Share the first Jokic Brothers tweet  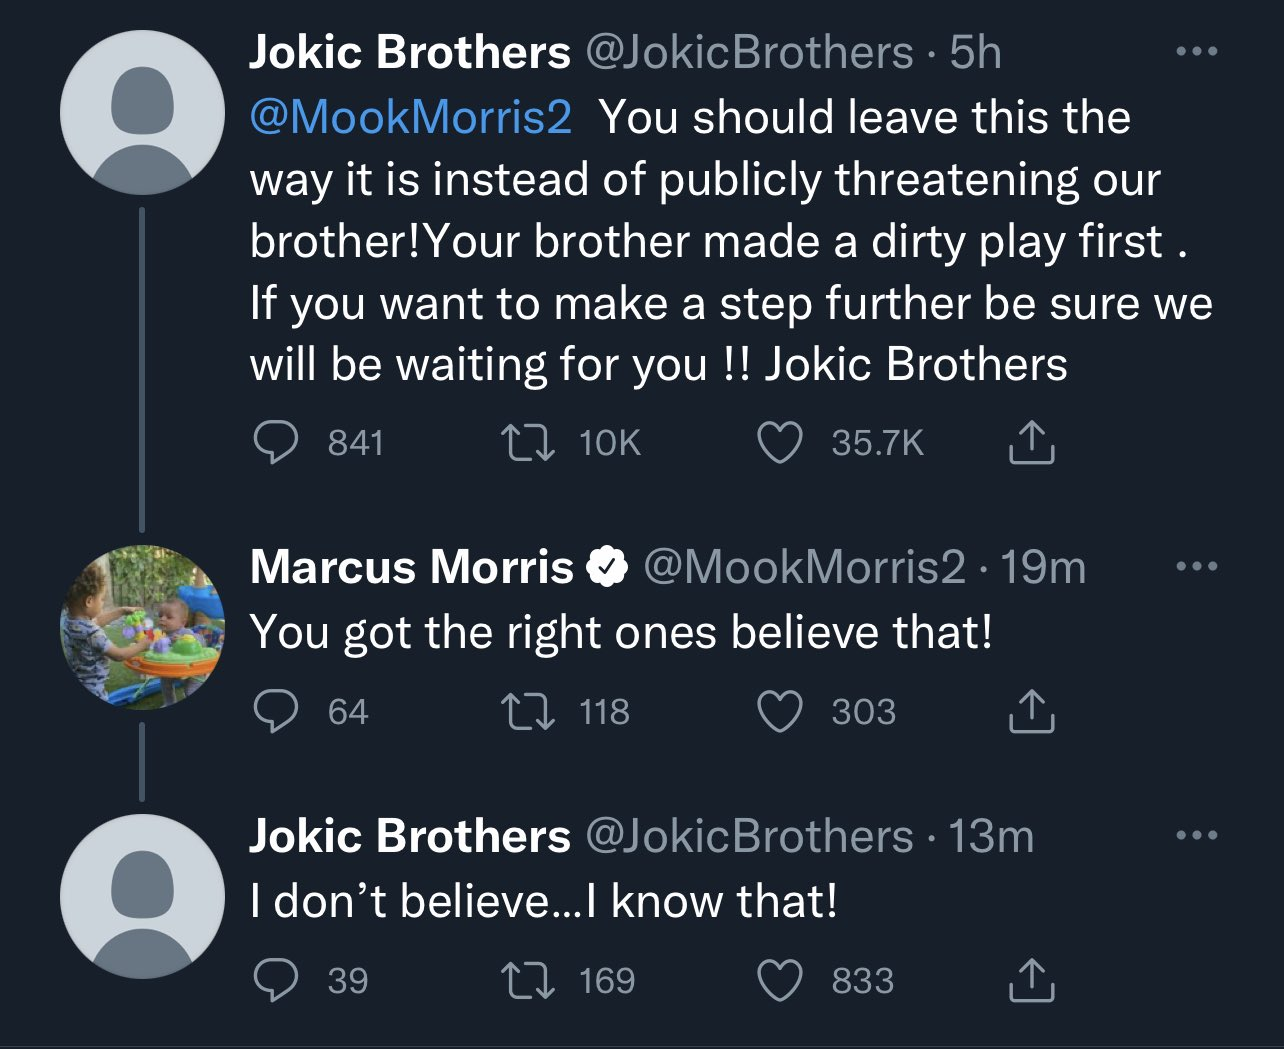tap(1031, 443)
